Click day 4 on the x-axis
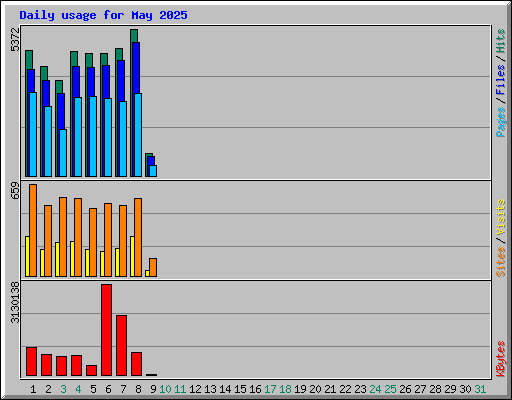The image size is (512, 400). click(78, 389)
